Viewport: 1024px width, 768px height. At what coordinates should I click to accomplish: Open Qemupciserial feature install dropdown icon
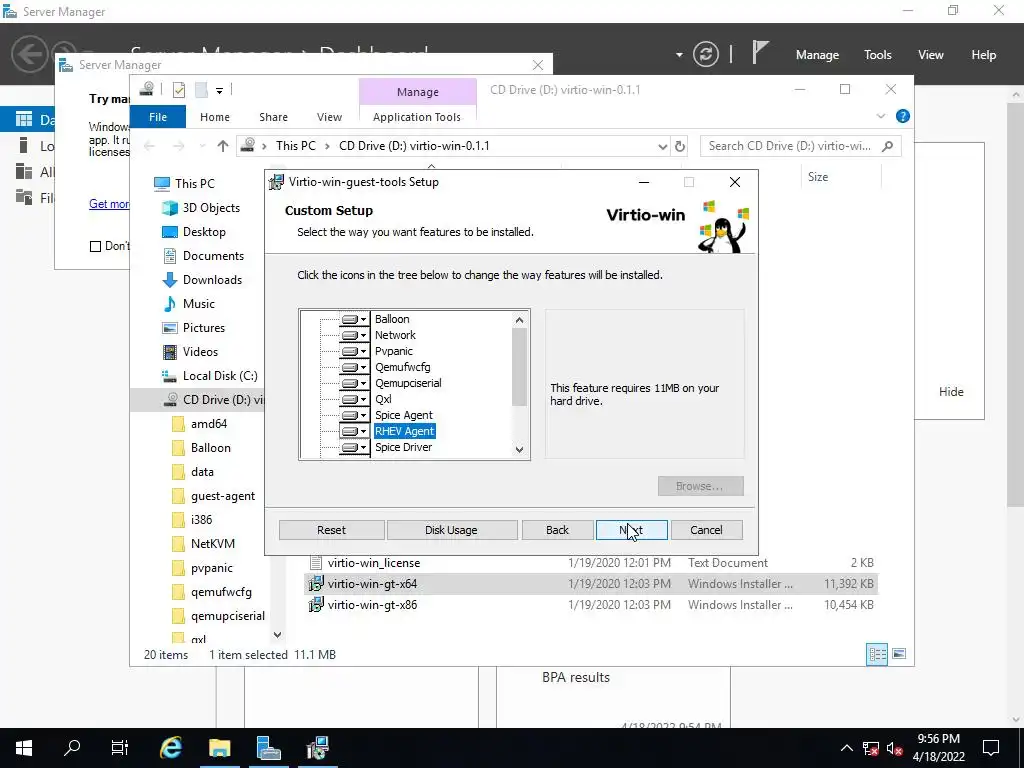pyautogui.click(x=354, y=383)
